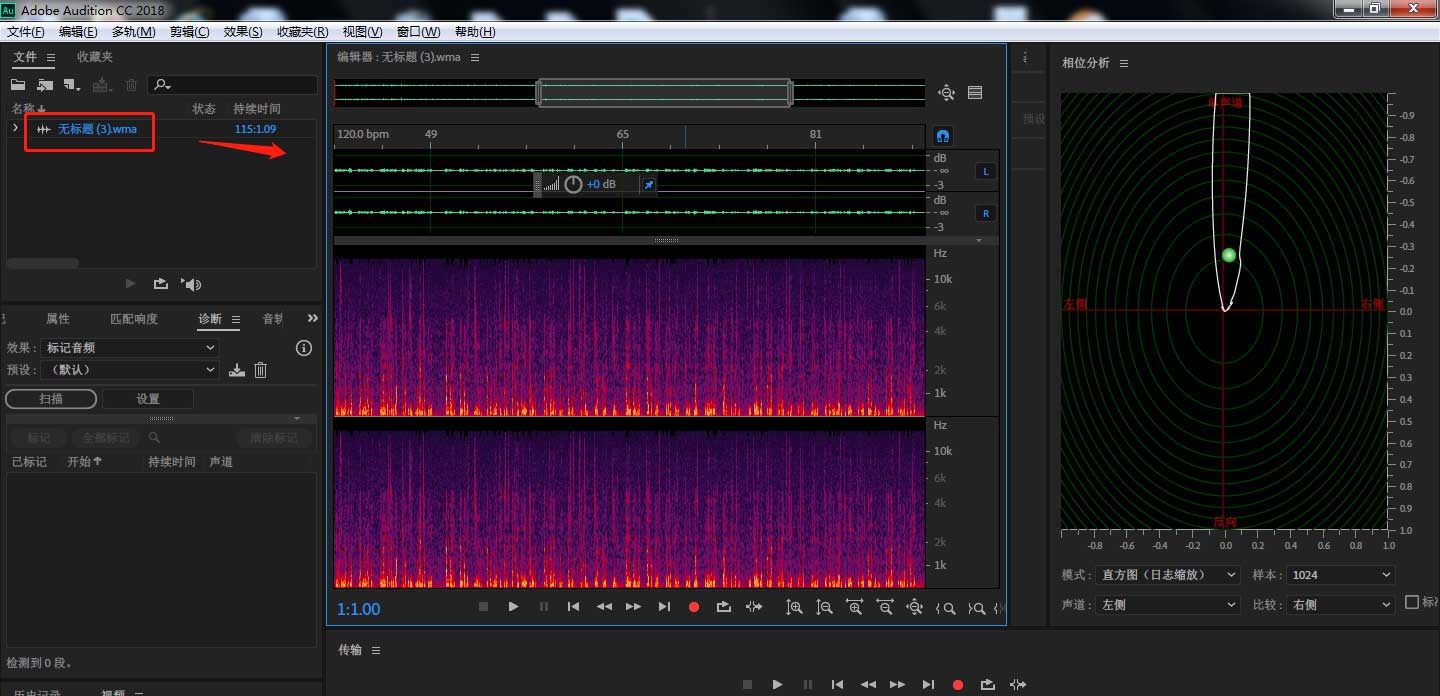
Task: Click the 扫描 button
Action: (51, 399)
